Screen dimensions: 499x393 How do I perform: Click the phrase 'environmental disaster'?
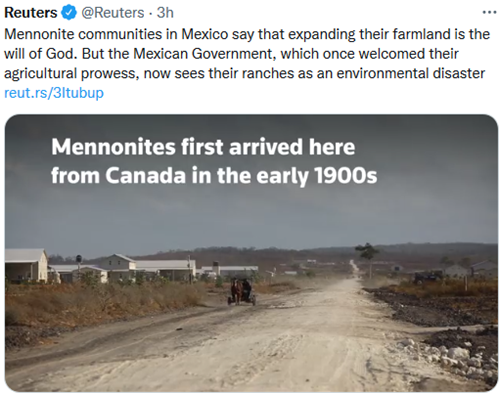411,73
